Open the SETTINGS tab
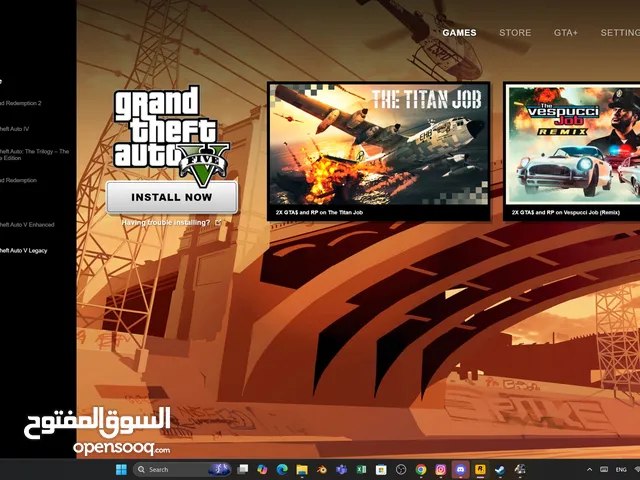The width and height of the screenshot is (640, 480). [x=620, y=33]
